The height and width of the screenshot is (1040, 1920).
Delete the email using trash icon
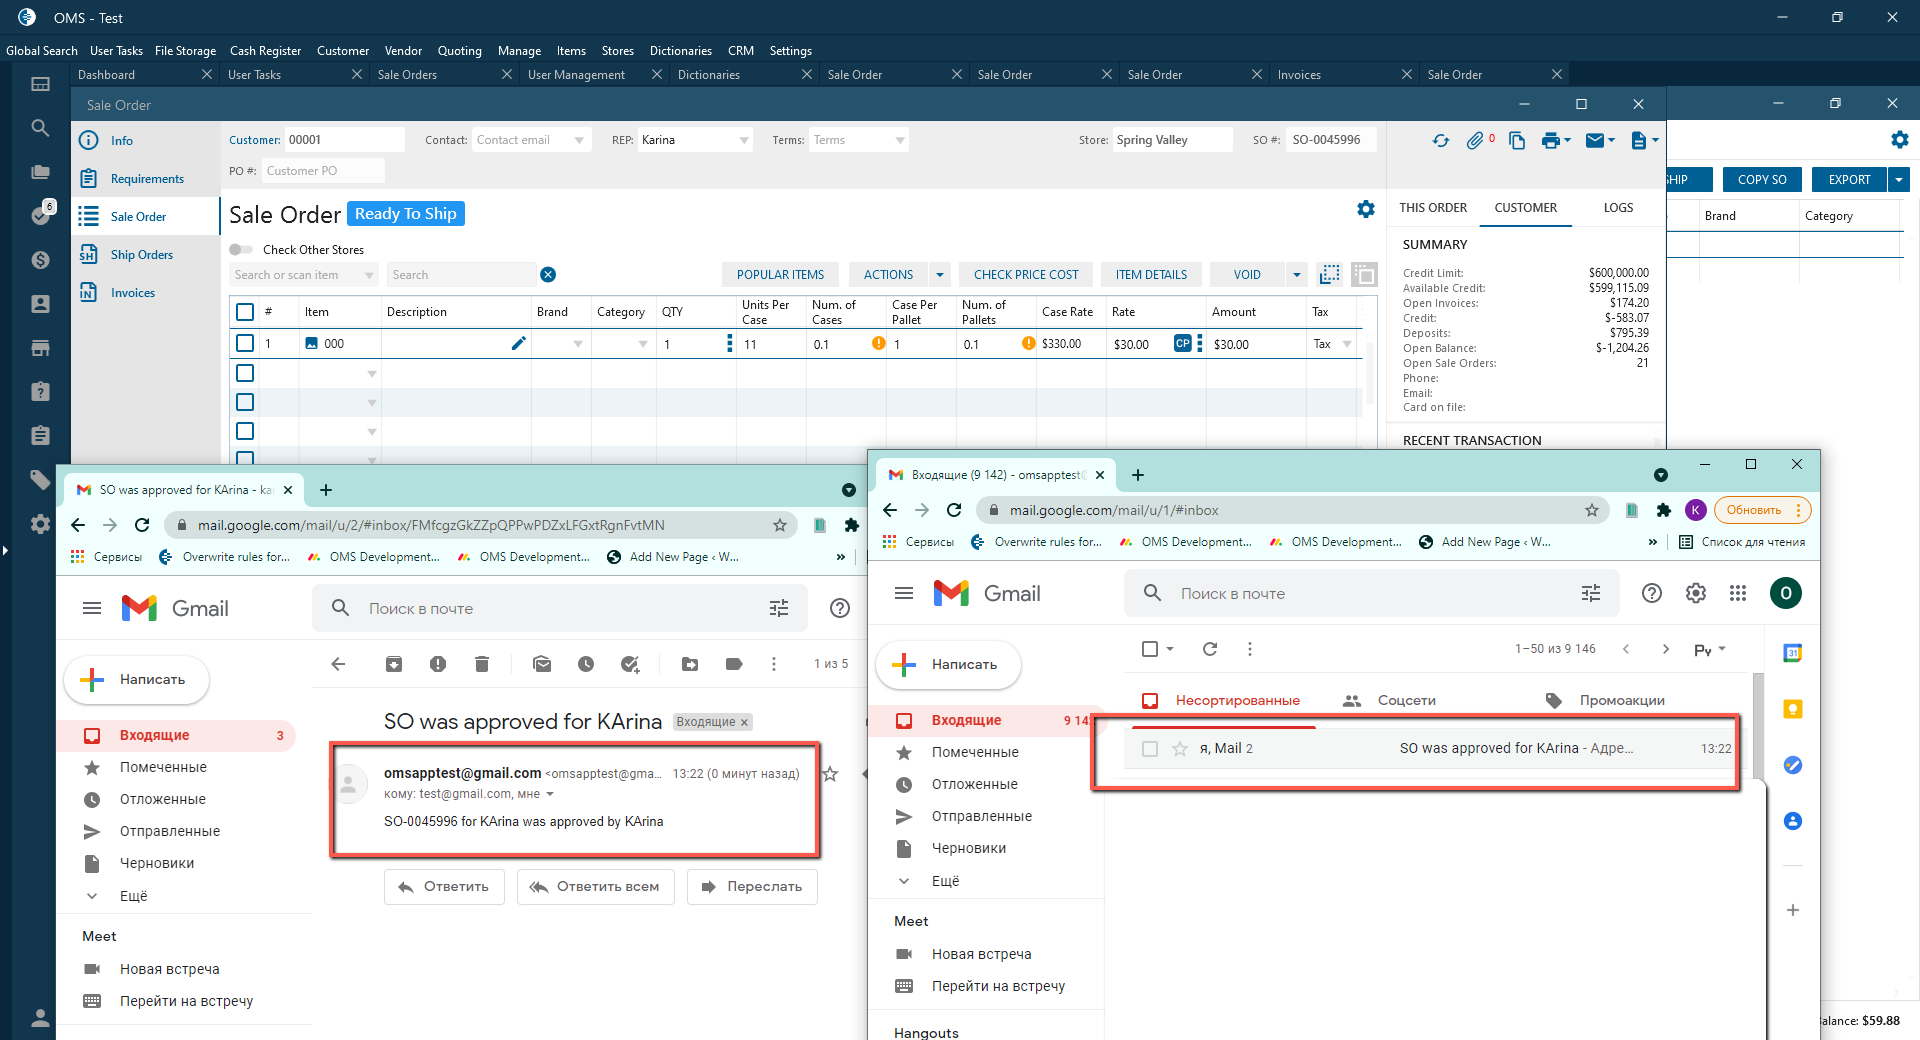pos(482,664)
